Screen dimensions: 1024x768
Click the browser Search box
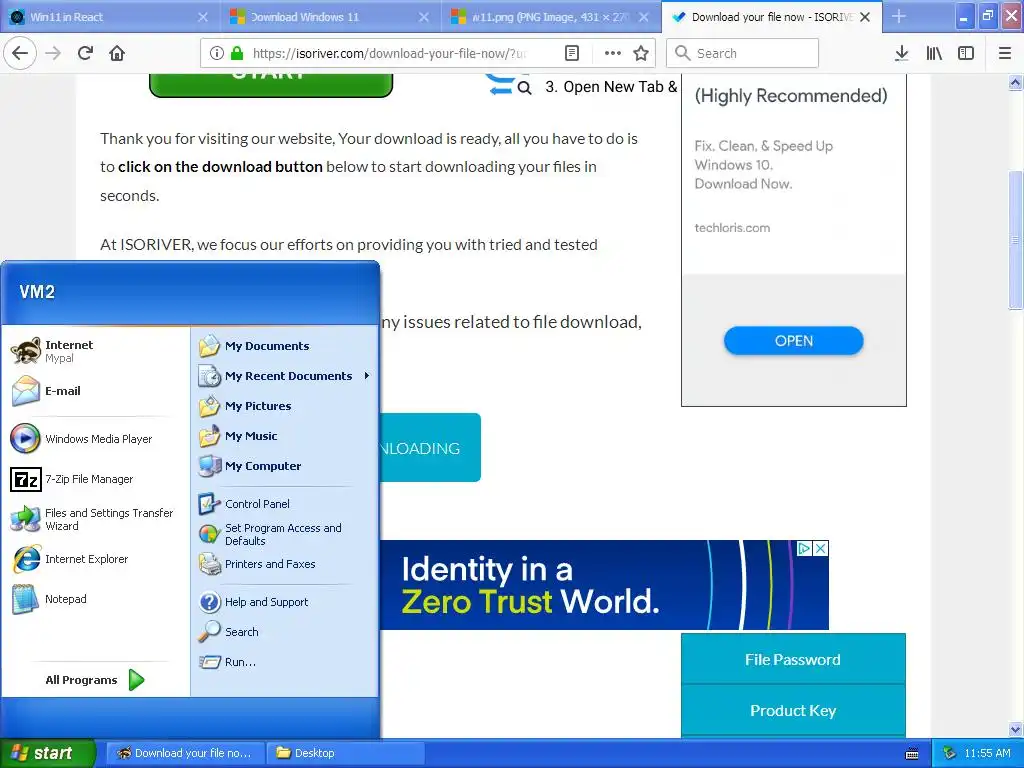coord(743,53)
